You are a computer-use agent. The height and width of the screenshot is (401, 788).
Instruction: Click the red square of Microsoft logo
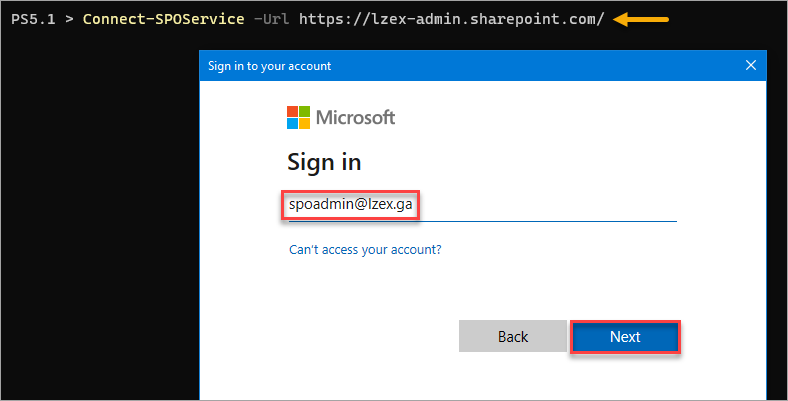[x=292, y=111]
